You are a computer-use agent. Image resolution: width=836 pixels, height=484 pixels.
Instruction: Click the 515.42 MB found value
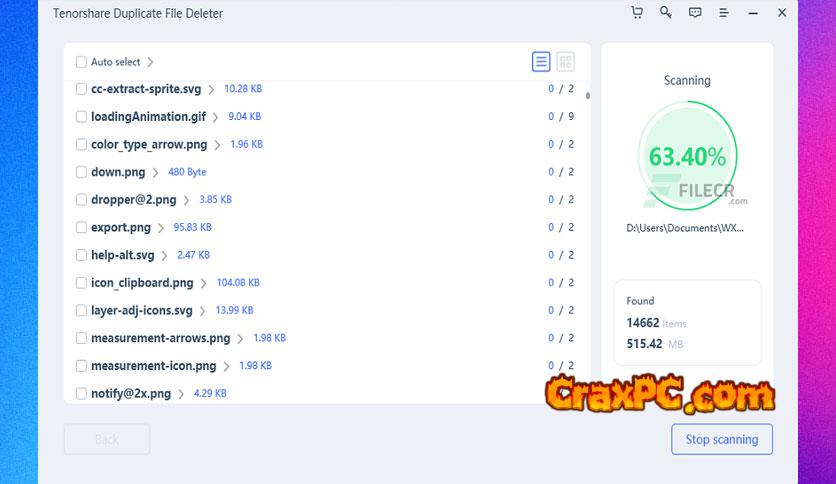coord(645,344)
